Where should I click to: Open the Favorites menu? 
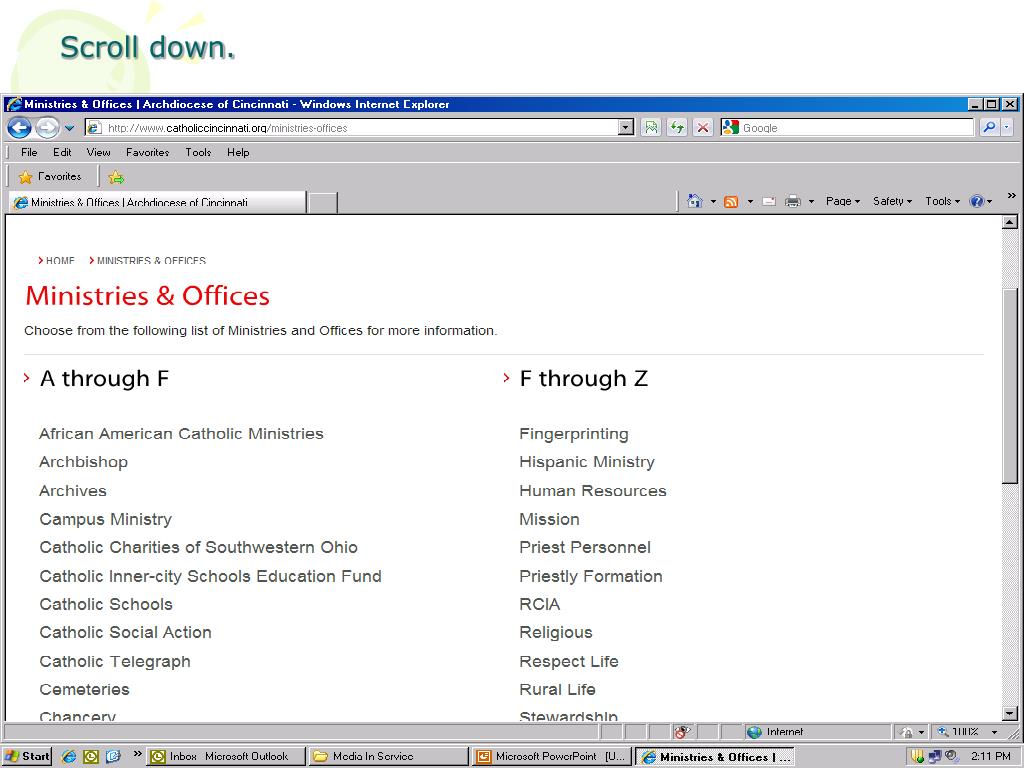[148, 152]
